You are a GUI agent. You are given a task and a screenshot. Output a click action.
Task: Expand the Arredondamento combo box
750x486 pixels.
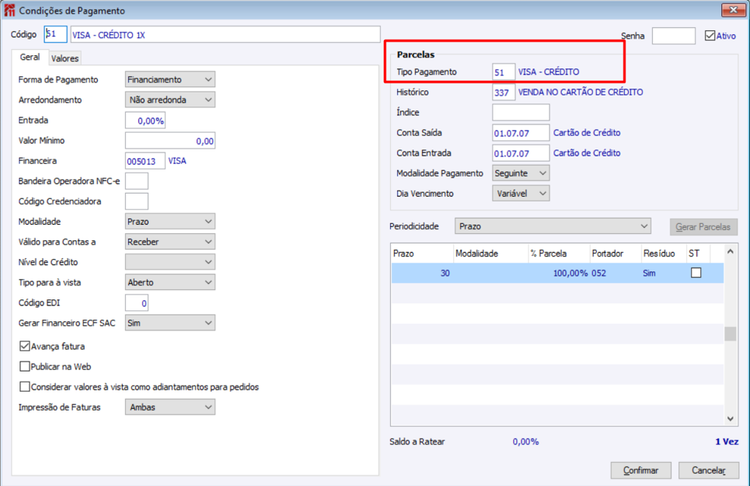point(170,99)
